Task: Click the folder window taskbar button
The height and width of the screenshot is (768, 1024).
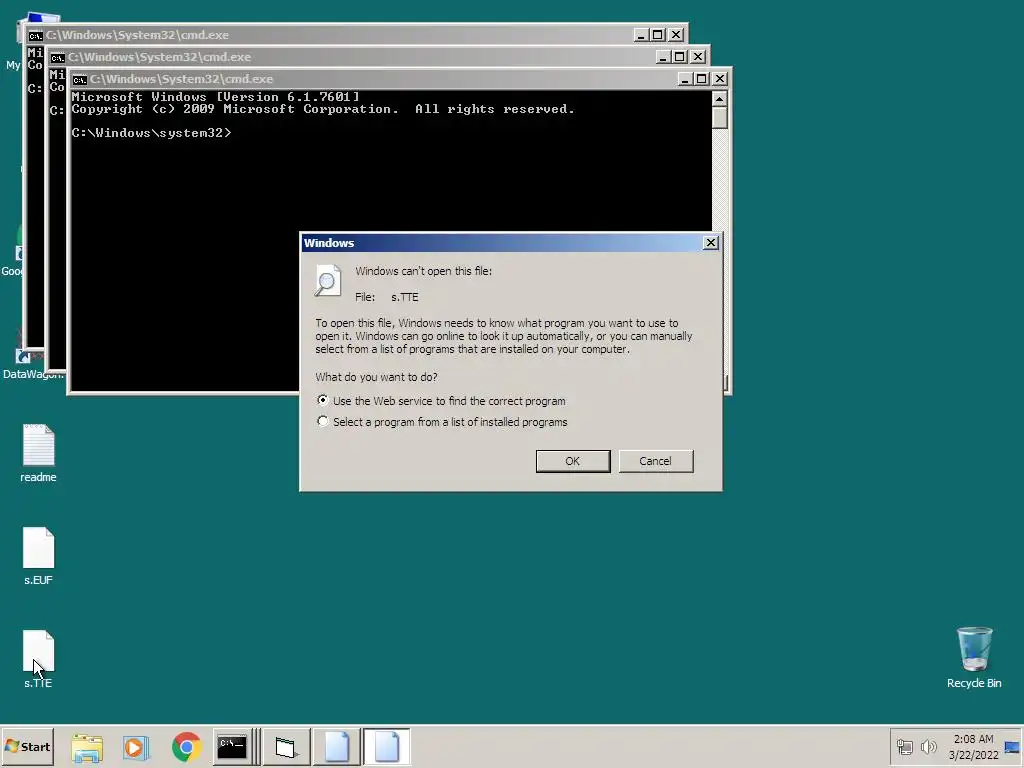Action: click(286, 746)
